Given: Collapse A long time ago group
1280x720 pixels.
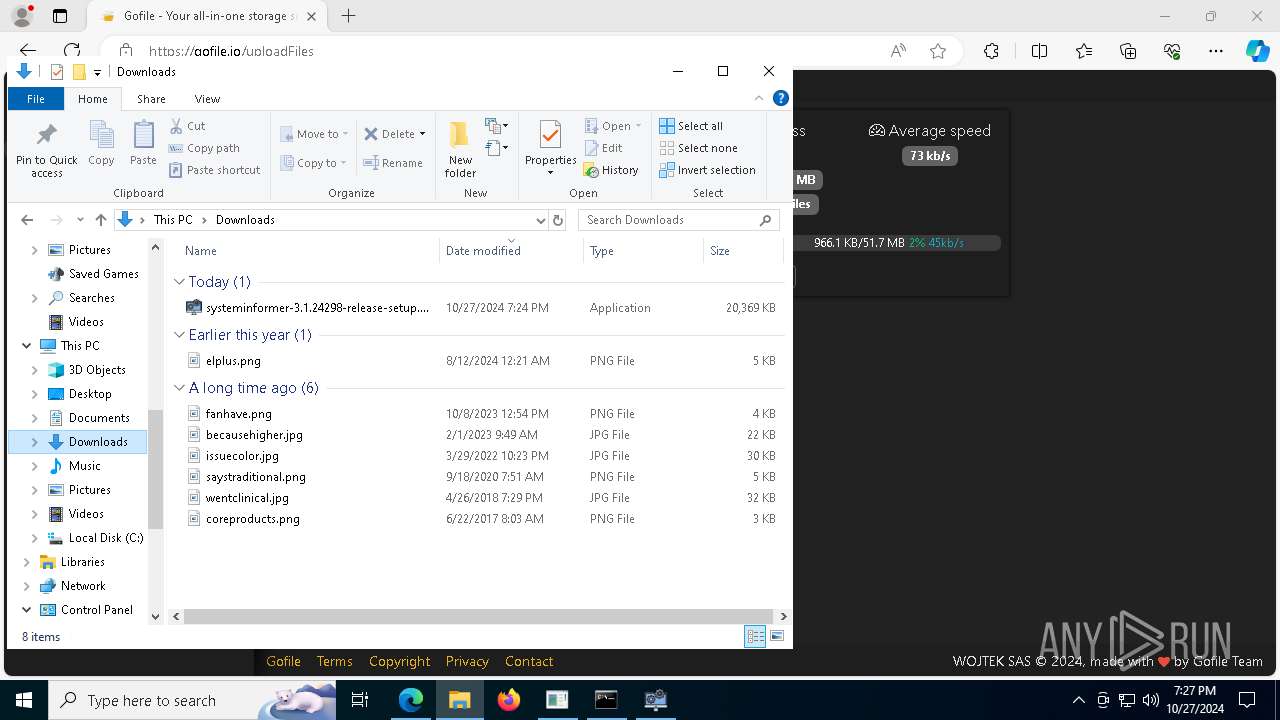Looking at the screenshot, I should click(179, 388).
